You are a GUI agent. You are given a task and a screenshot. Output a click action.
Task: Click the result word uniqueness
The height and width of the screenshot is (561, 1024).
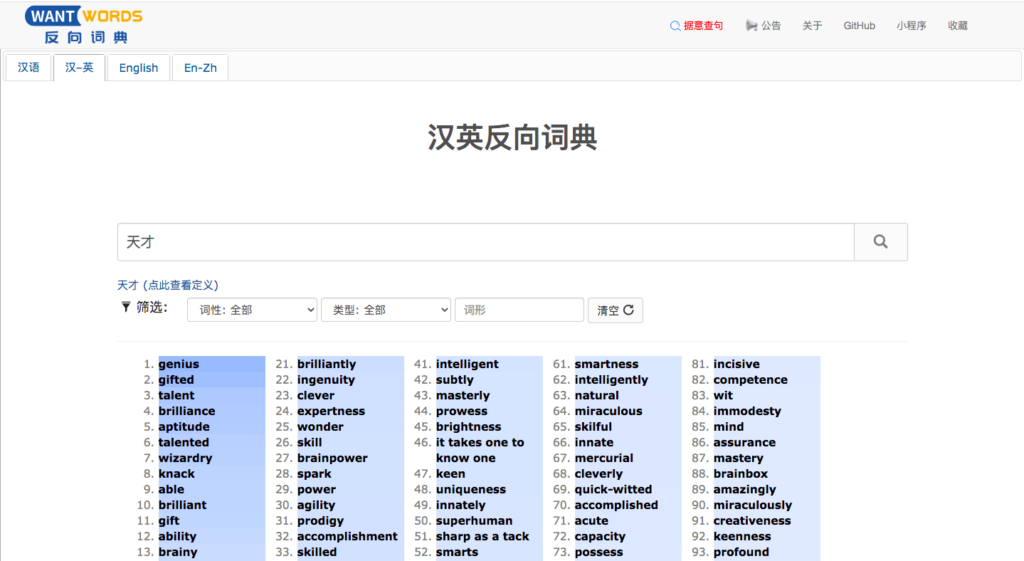tap(470, 489)
